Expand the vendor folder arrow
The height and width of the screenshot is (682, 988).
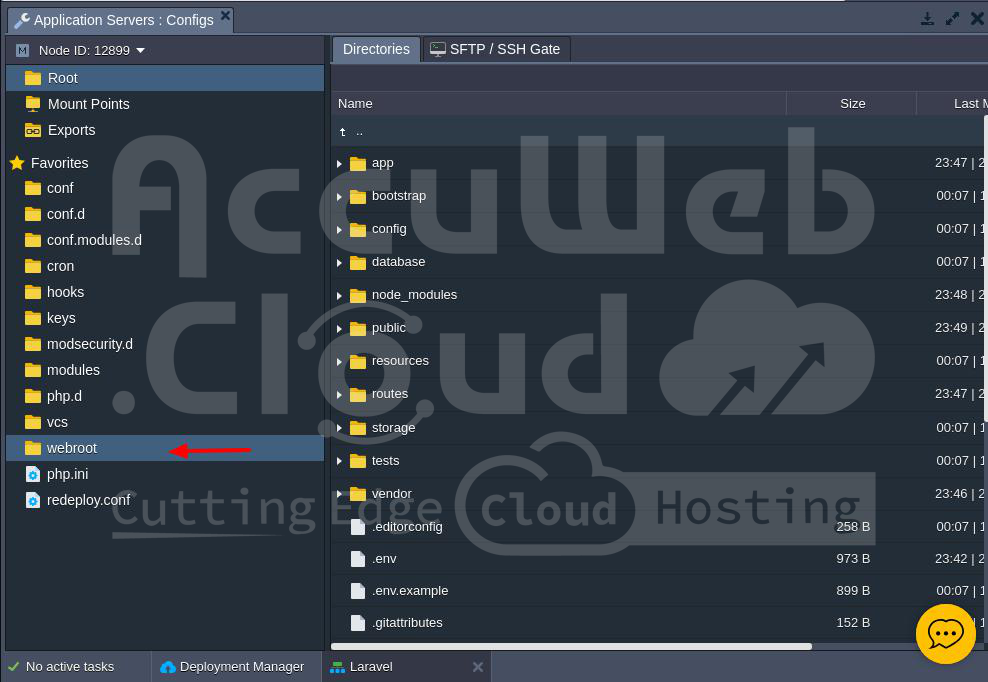tap(340, 494)
